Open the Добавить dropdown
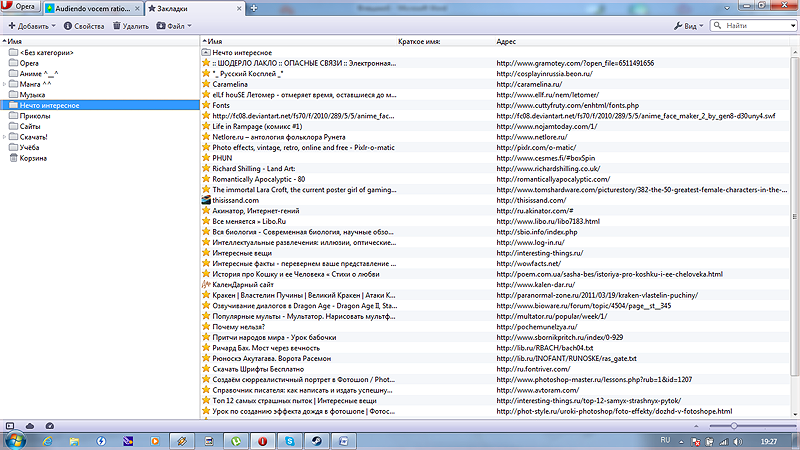 (x=32, y=26)
